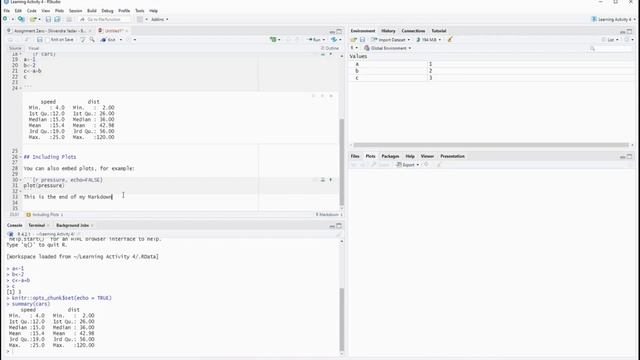Open the Knit options dropdown arrow
The width and height of the screenshot is (640, 360).
[121, 40]
